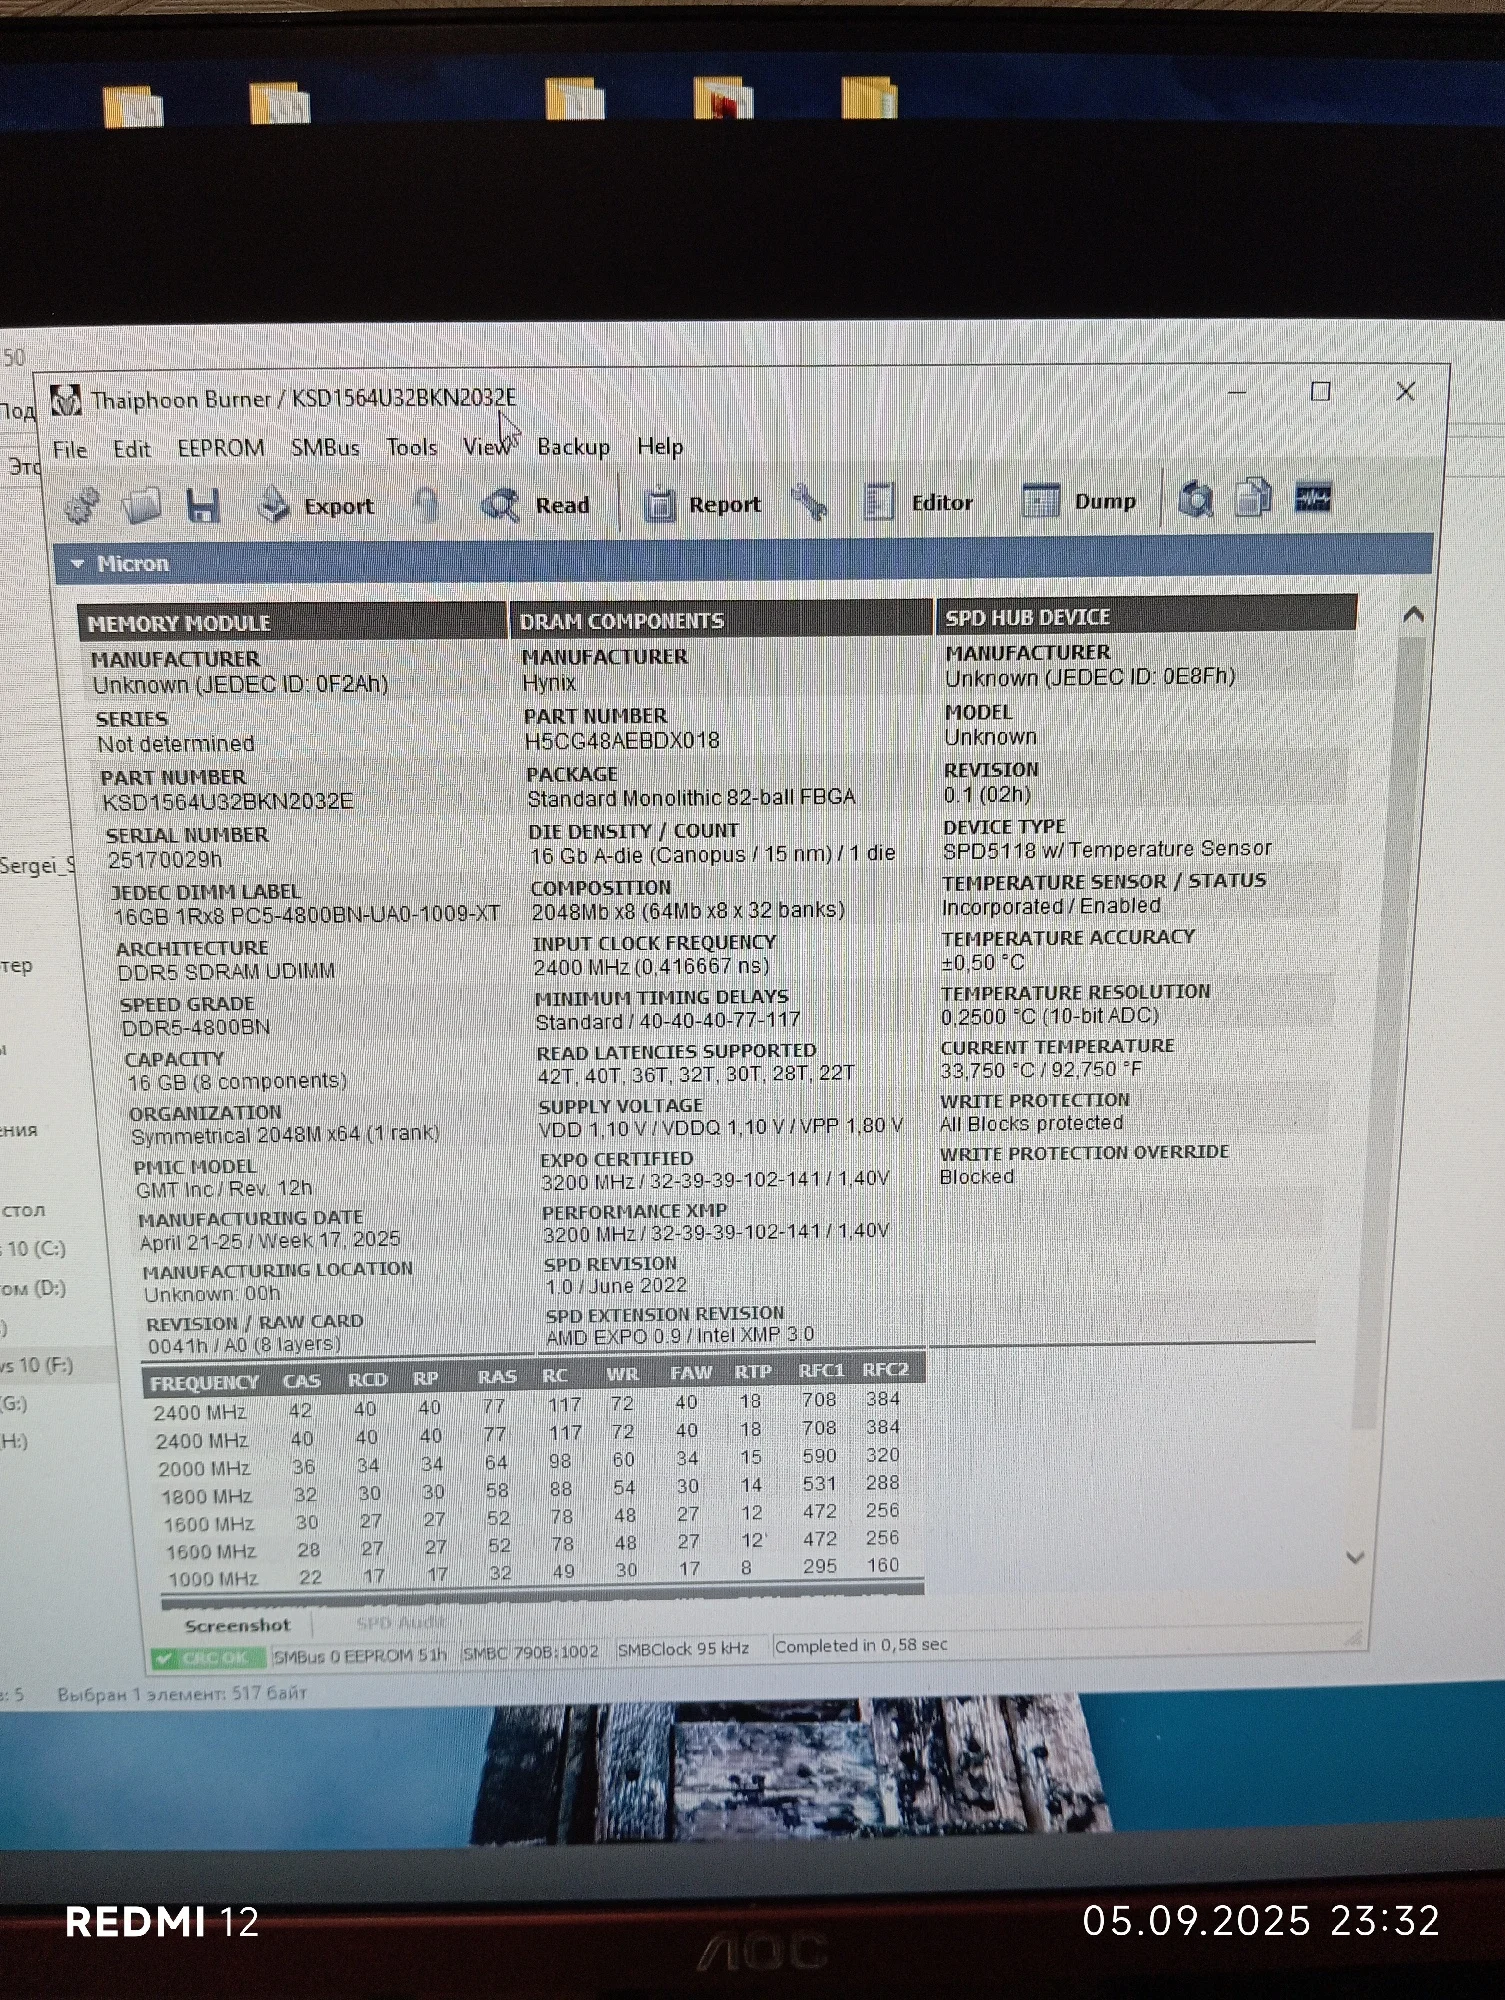Open the View menu

(487, 446)
